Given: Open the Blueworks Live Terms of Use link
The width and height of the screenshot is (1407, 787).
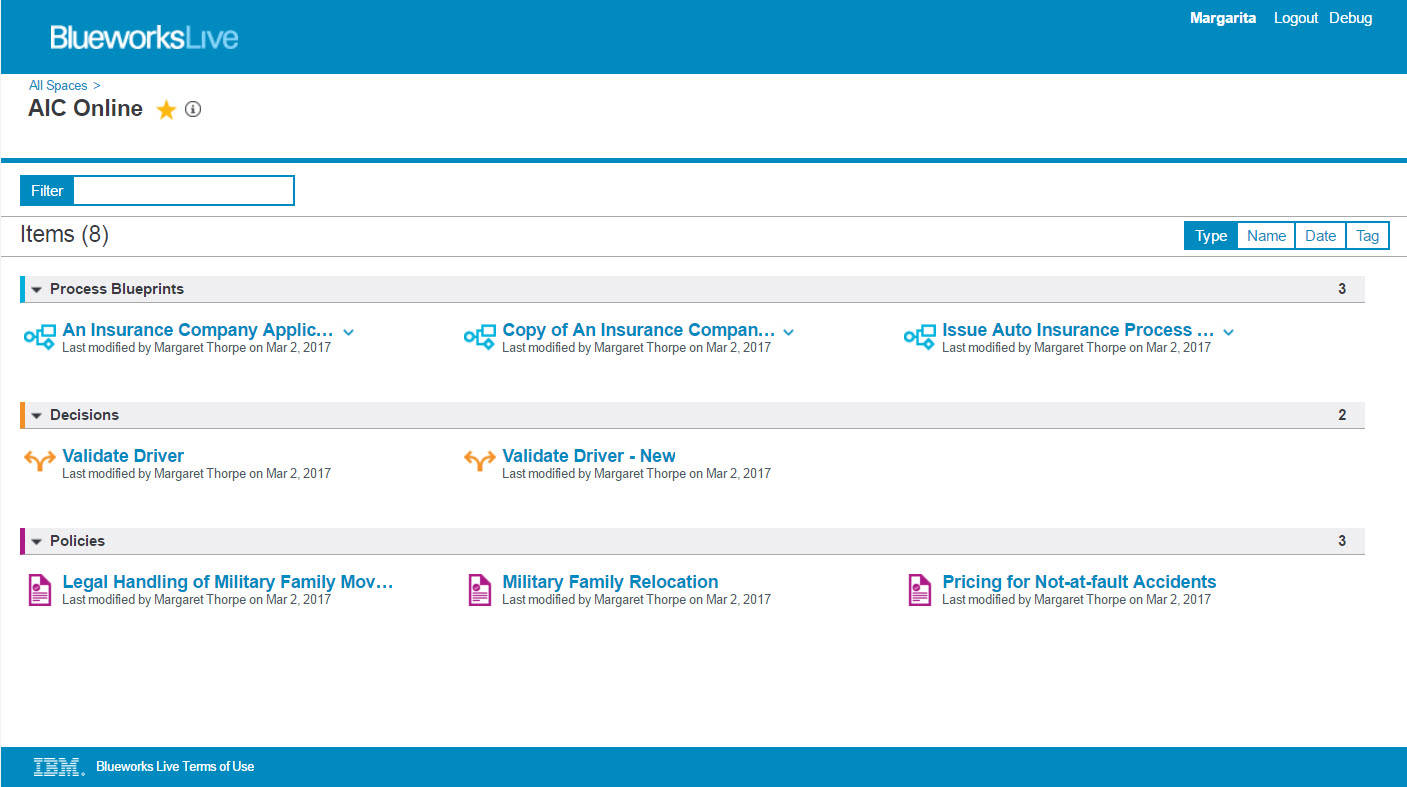Looking at the screenshot, I should 173,765.
